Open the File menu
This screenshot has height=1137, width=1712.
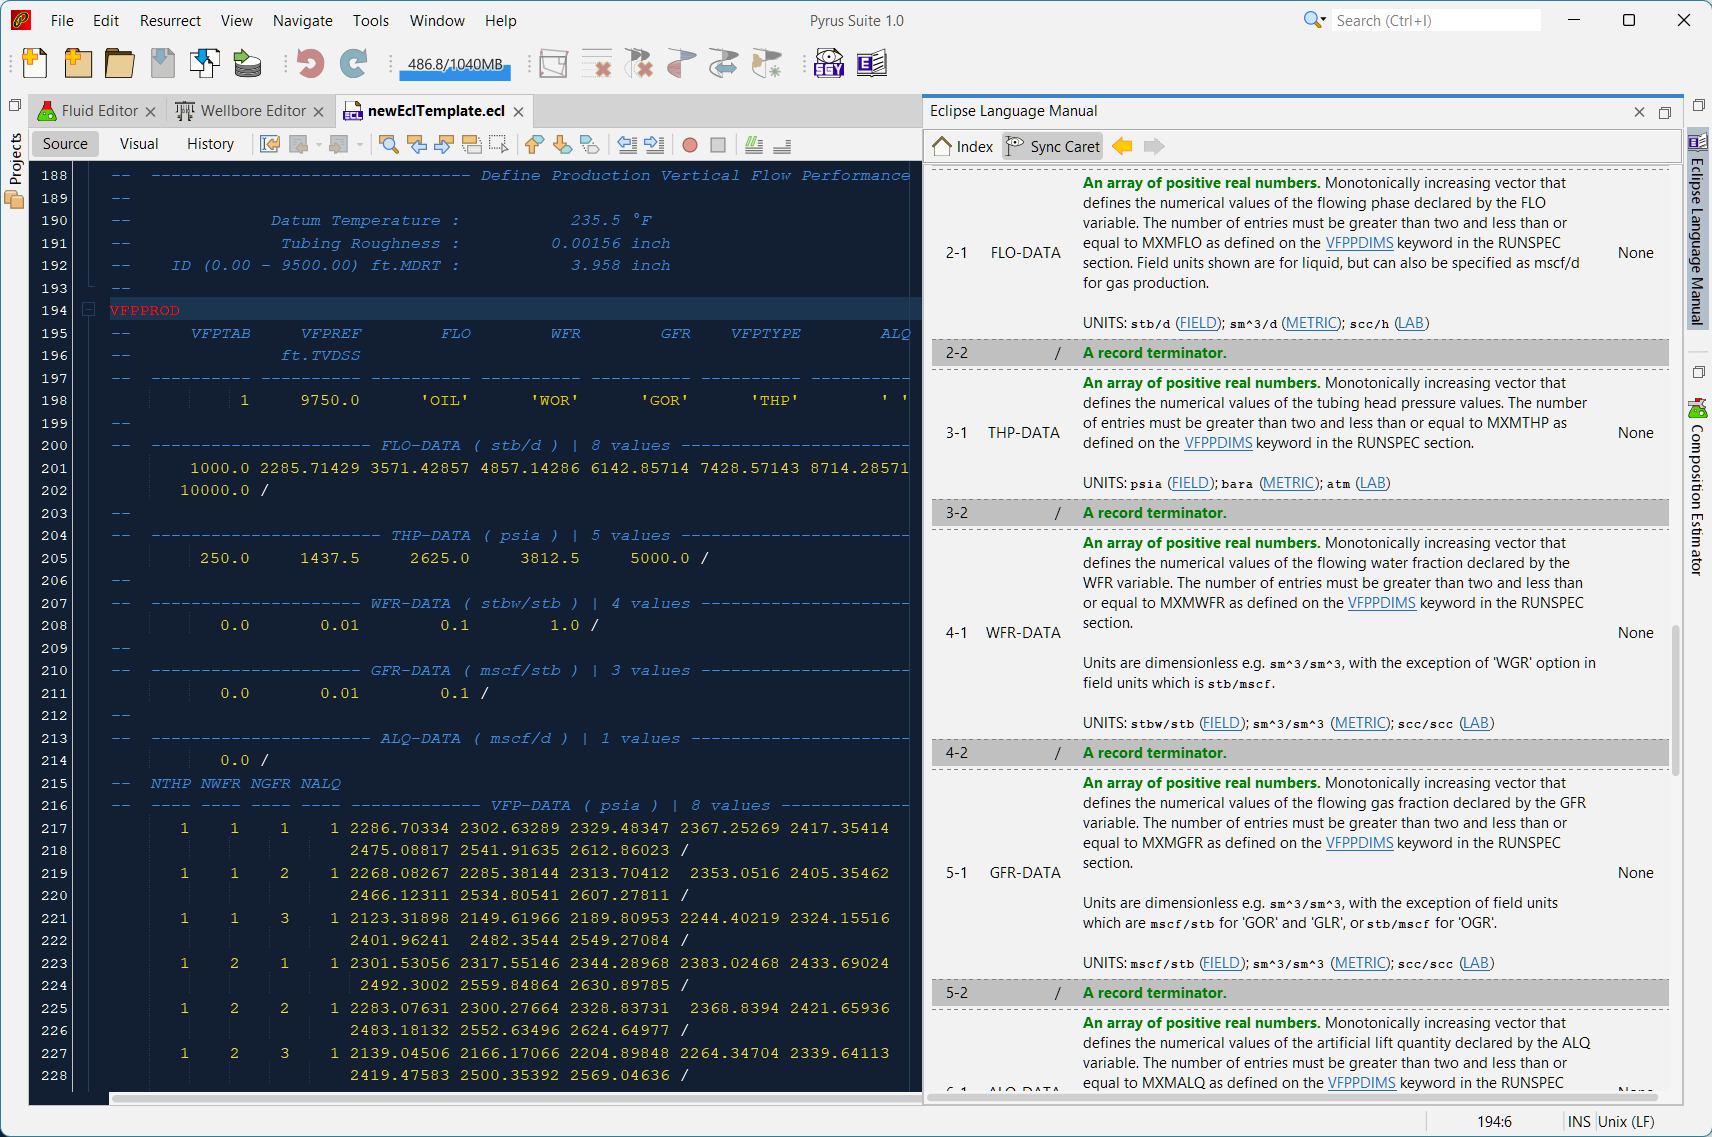[x=62, y=21]
